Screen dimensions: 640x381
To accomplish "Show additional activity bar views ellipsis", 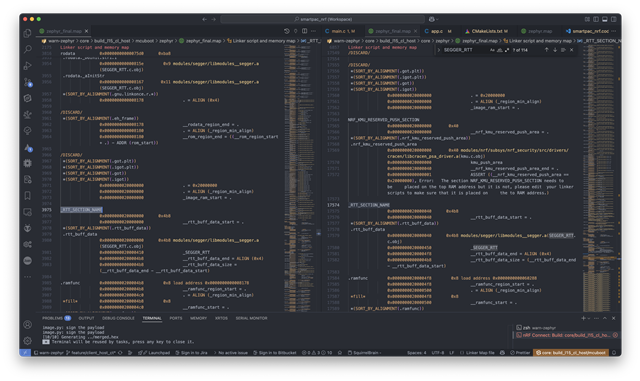I will tap(27, 277).
